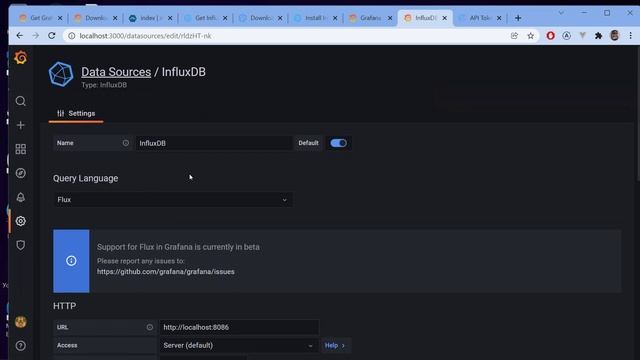Close the Get Grafana browser tab

pyautogui.click(x=60, y=18)
